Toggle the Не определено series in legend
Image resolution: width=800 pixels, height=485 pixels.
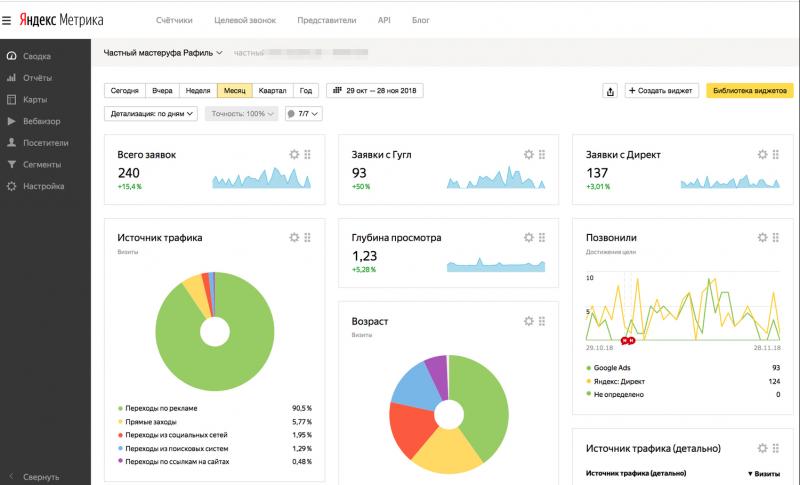point(615,395)
